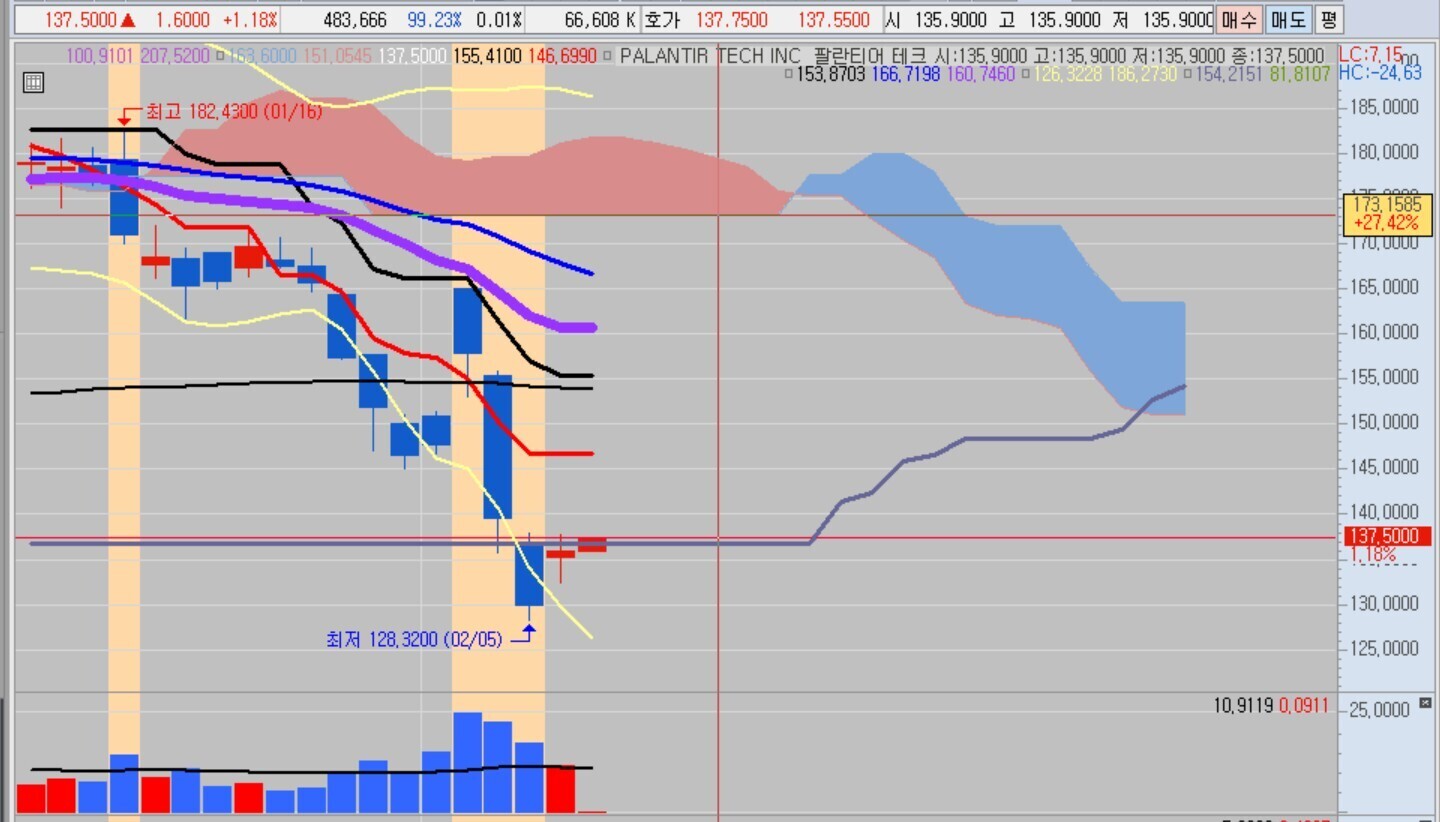Click the 207.5200 purple legend value
The height and width of the screenshot is (822, 1440).
tap(174, 56)
